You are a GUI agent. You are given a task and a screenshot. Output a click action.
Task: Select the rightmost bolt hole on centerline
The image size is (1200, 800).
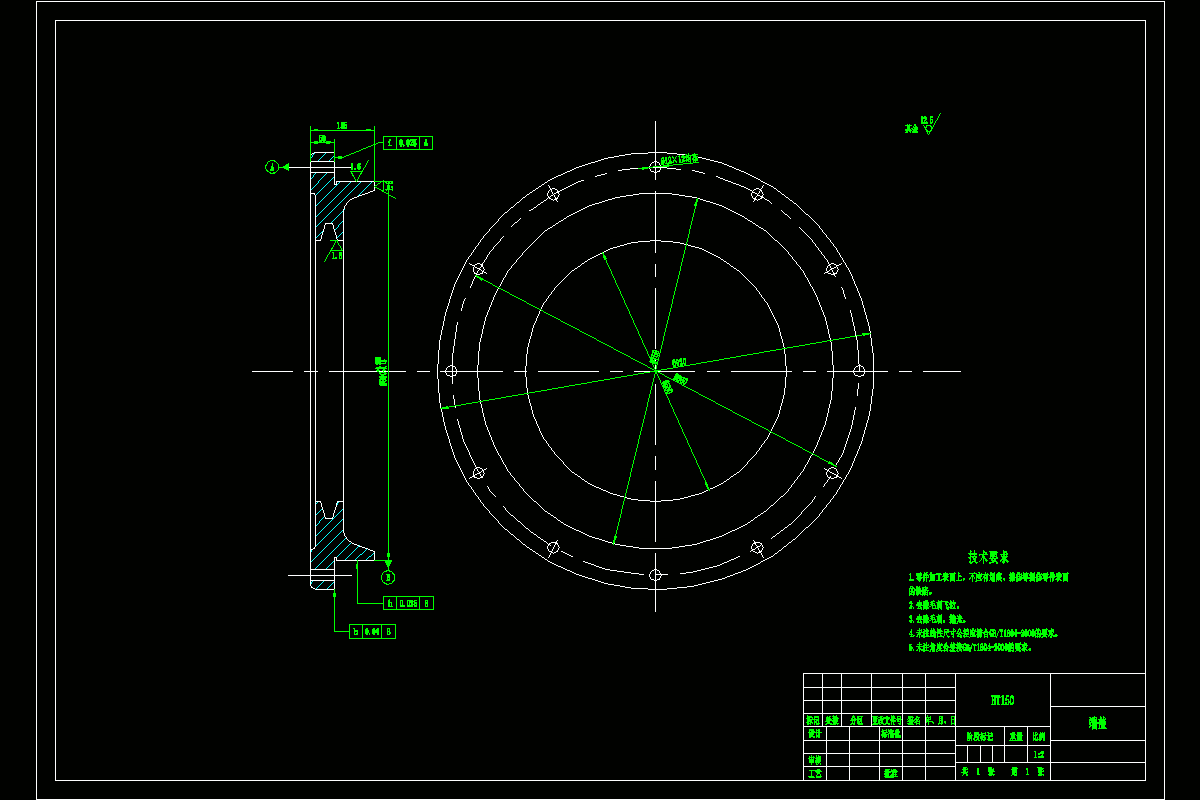tap(859, 371)
